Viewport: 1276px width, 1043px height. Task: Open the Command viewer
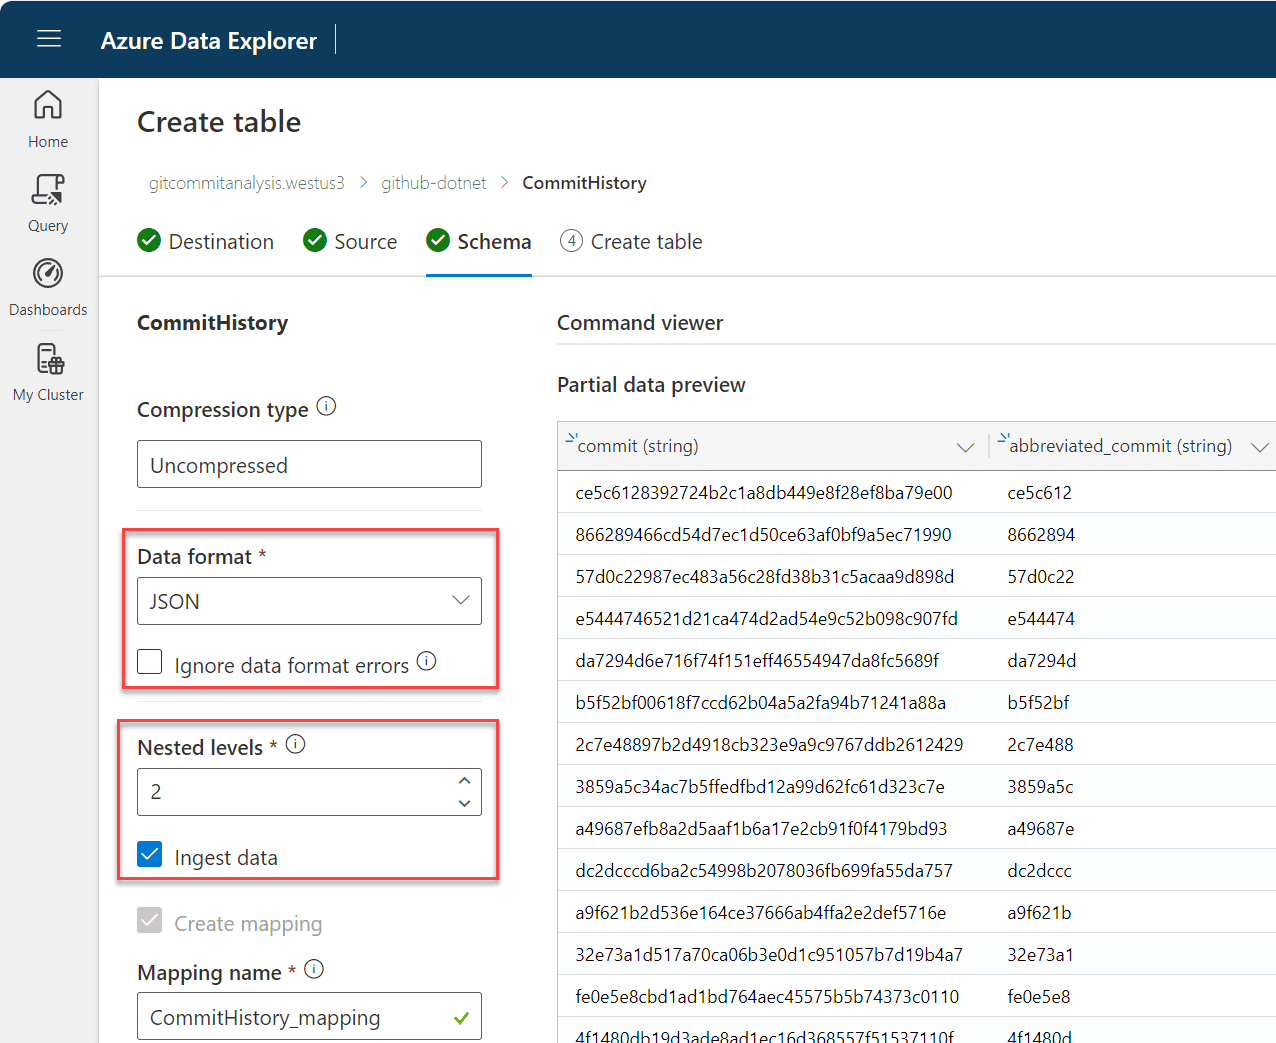click(x=640, y=322)
